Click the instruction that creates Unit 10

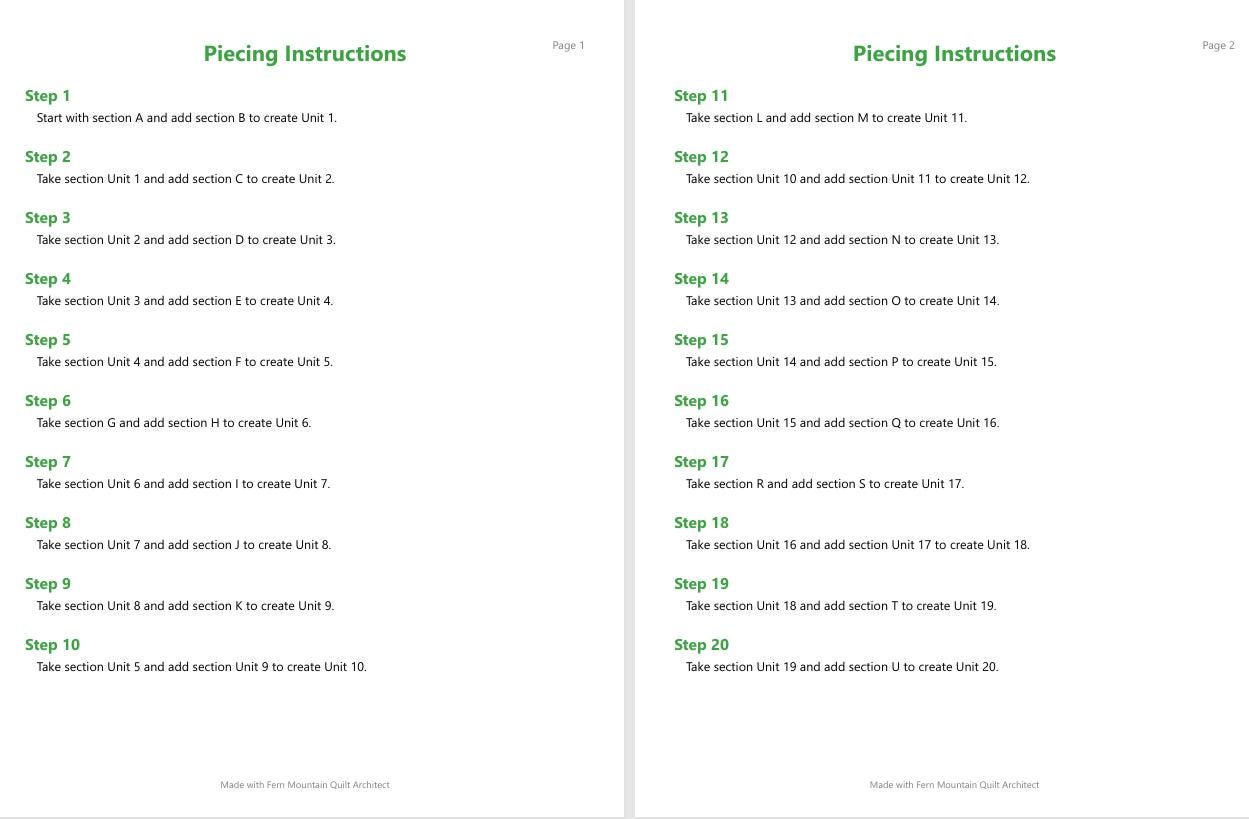(x=202, y=667)
